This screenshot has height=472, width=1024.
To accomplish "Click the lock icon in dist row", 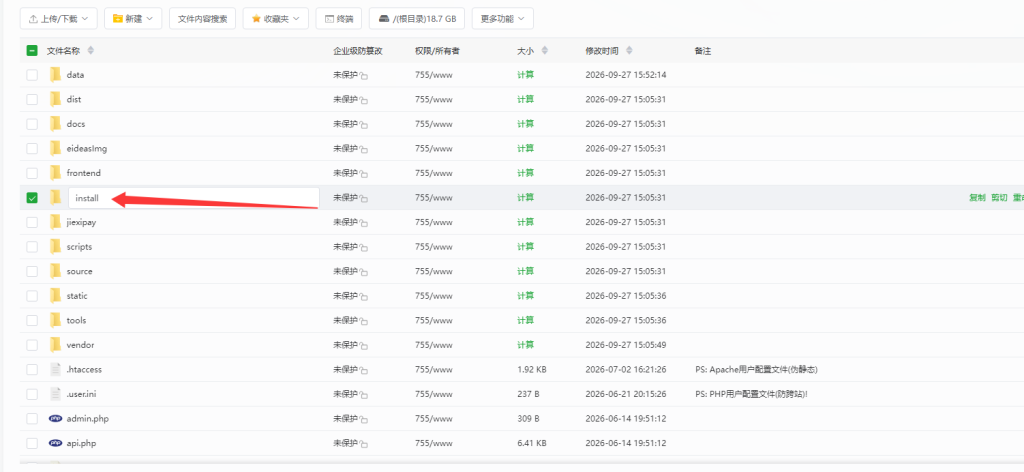I will point(364,101).
